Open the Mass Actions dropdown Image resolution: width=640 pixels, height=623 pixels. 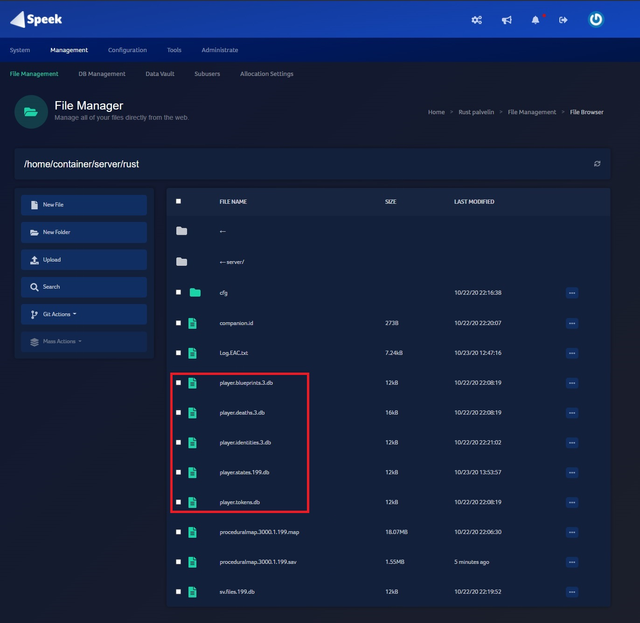[x=84, y=341]
